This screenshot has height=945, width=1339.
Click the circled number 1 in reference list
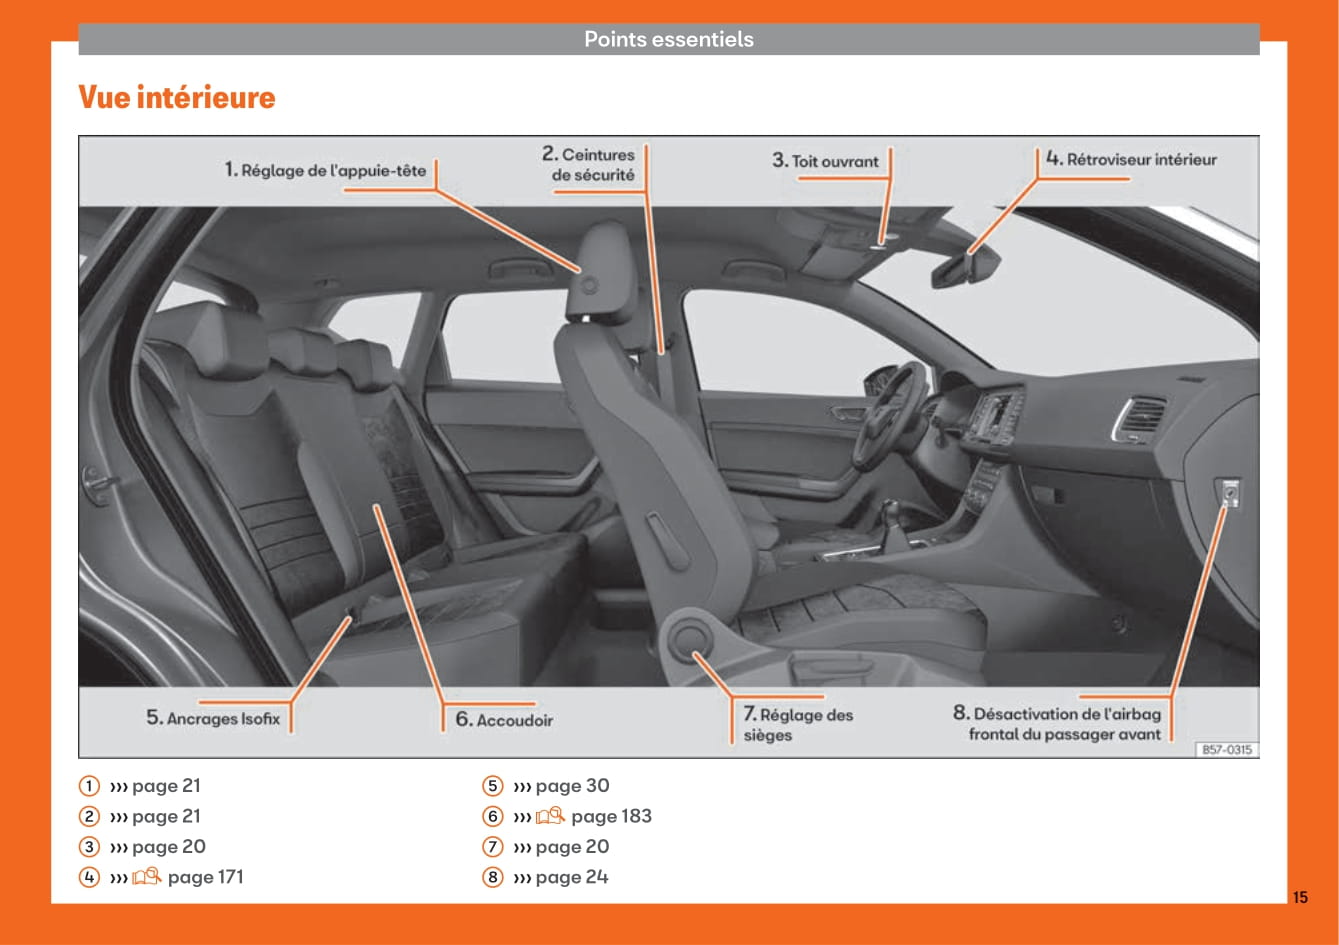[x=90, y=786]
